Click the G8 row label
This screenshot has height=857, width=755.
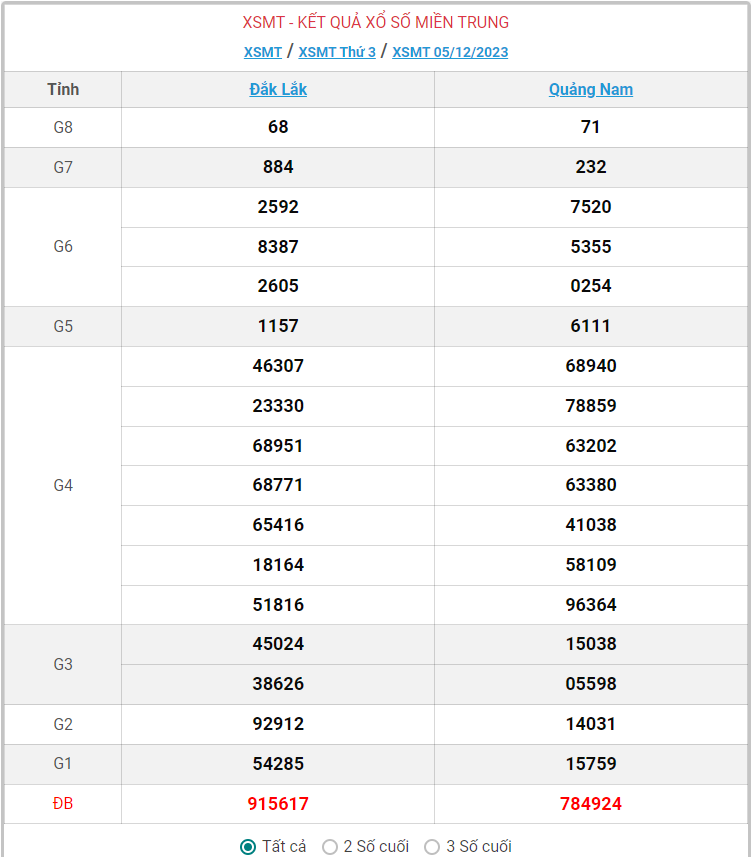coord(63,127)
